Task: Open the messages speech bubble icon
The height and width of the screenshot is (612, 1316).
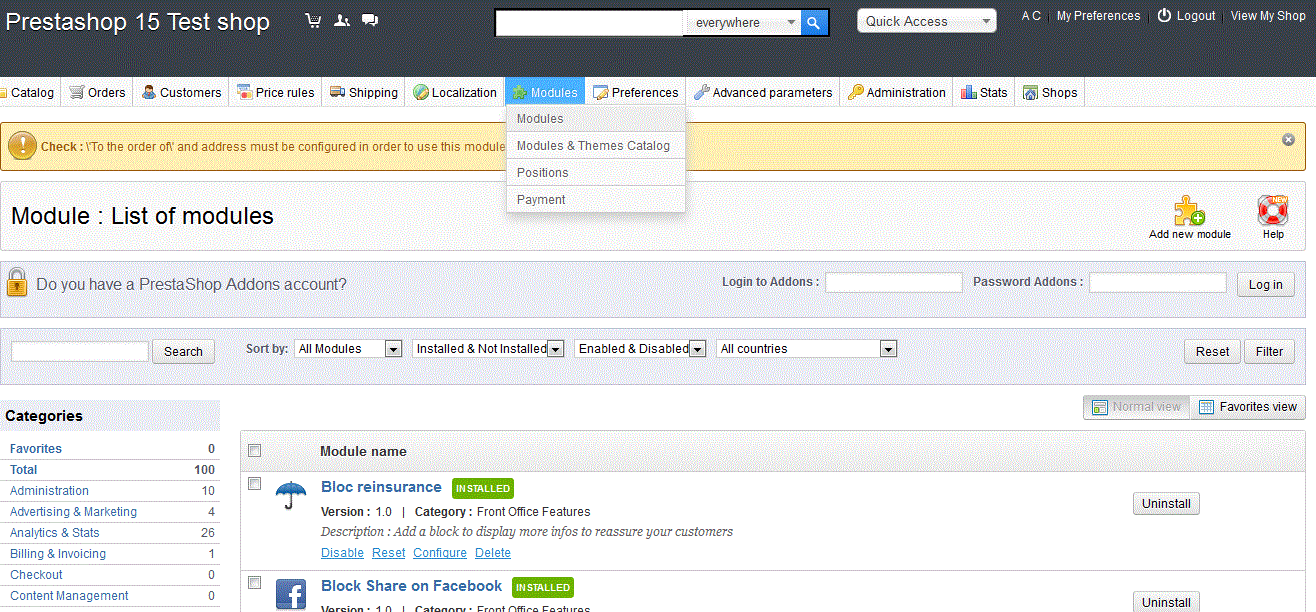Action: coord(370,21)
